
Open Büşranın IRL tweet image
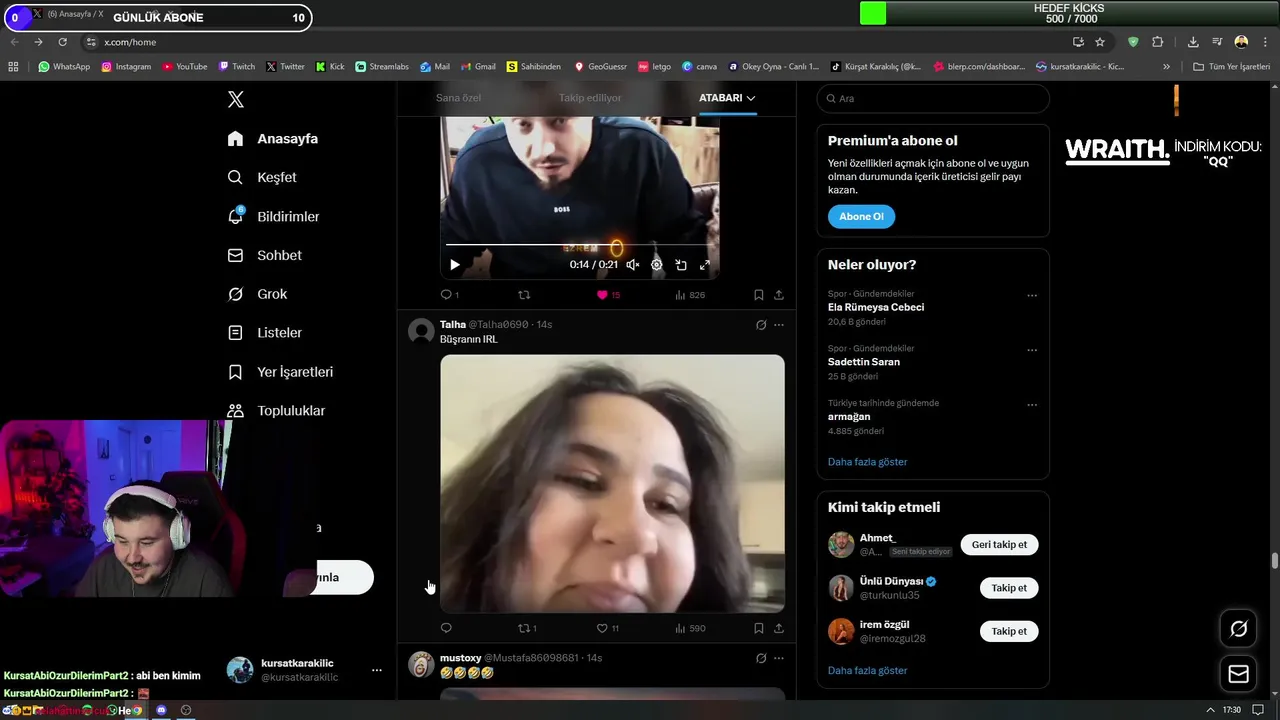[612, 483]
